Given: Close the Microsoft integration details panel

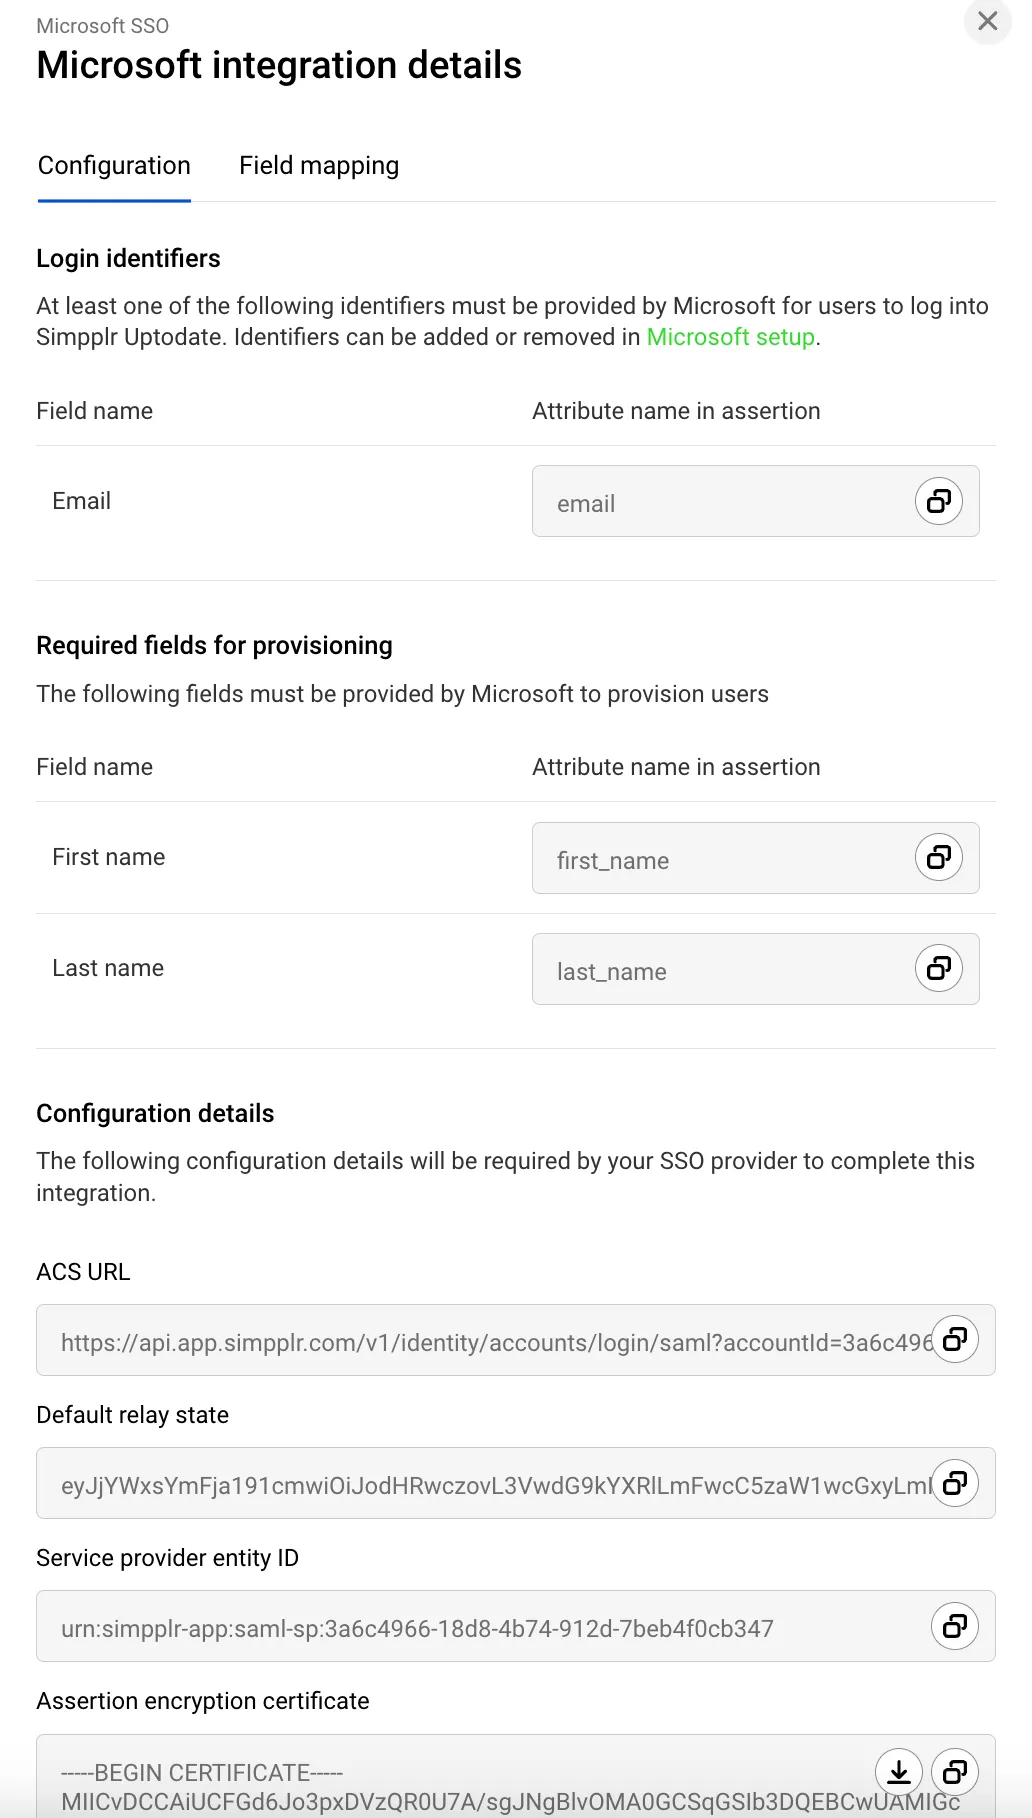Looking at the screenshot, I should click(988, 21).
